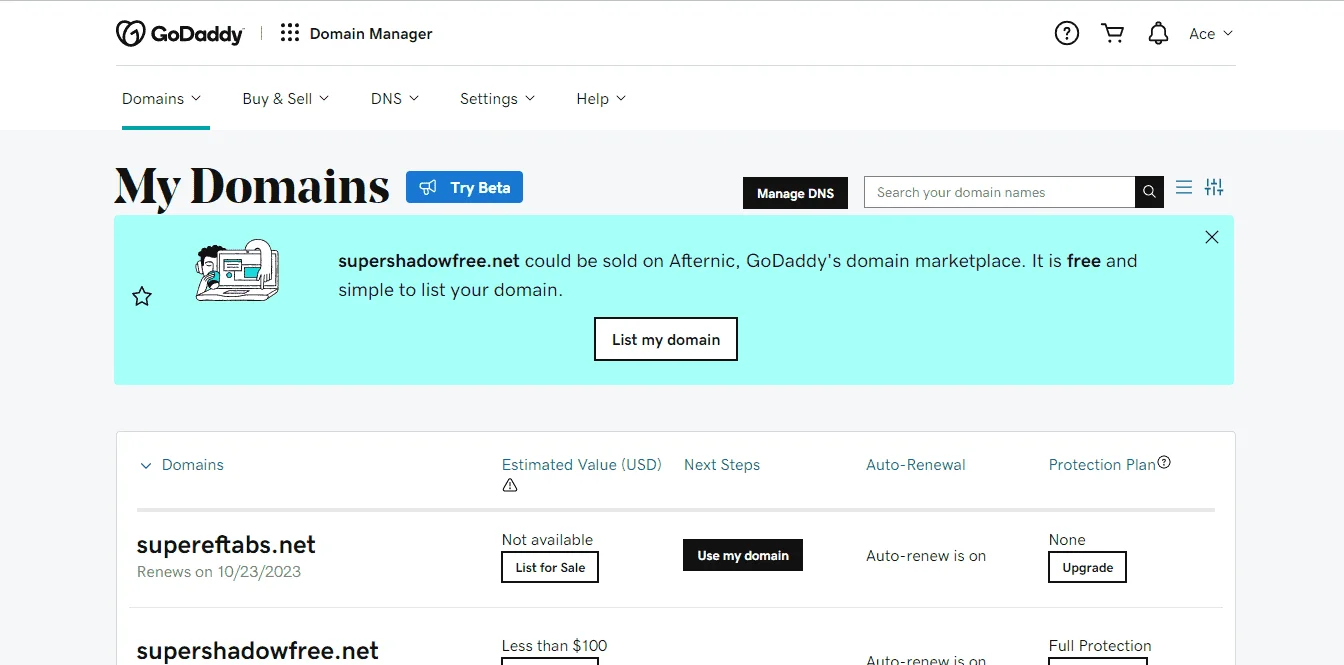Open the Ace account menu
Image resolution: width=1344 pixels, height=665 pixels.
[1211, 34]
